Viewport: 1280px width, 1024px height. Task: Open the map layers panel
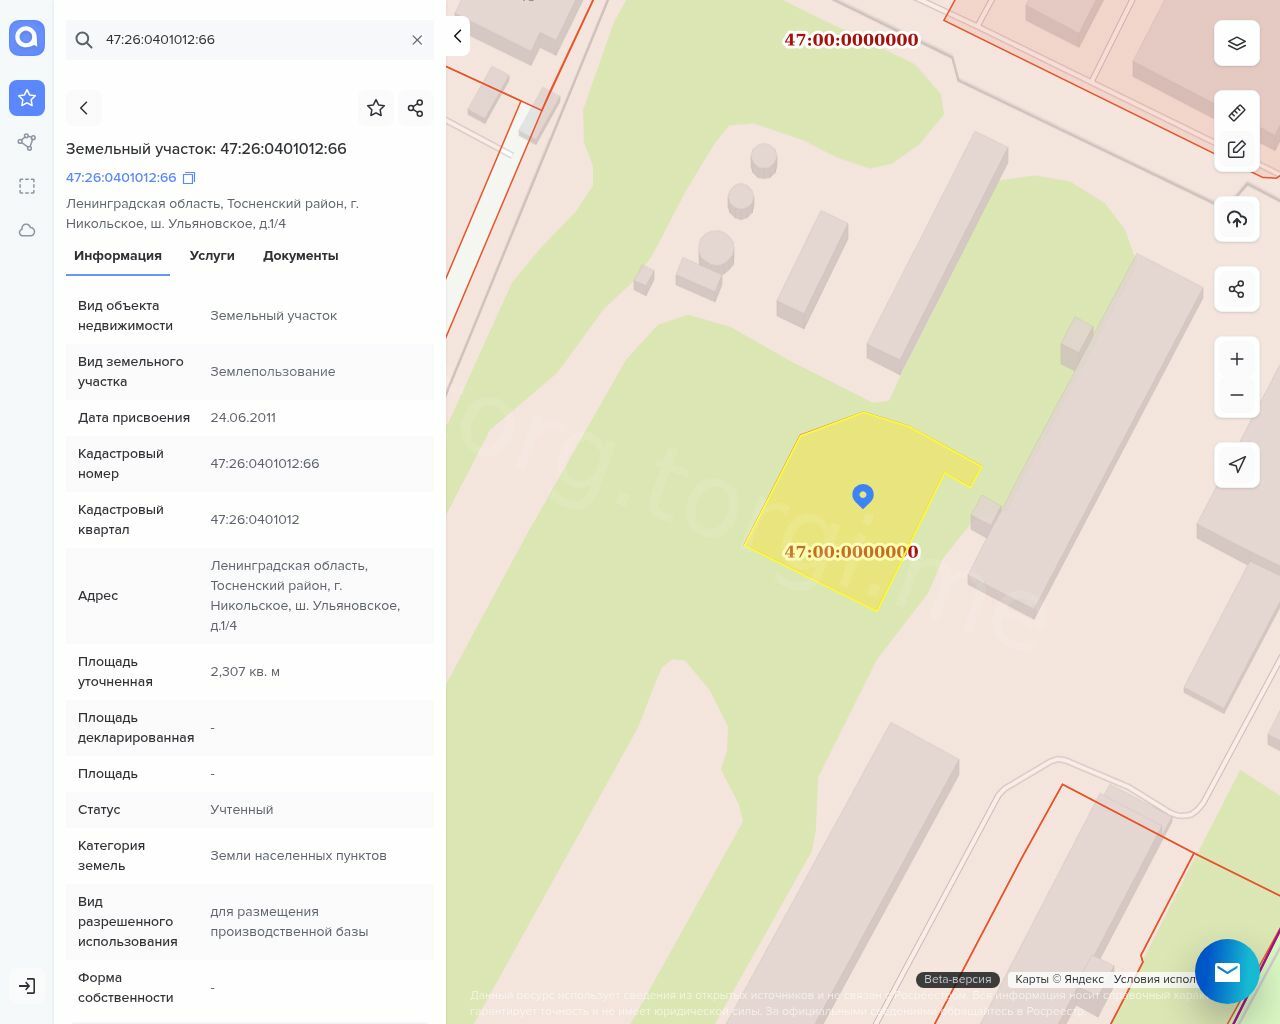coord(1237,43)
